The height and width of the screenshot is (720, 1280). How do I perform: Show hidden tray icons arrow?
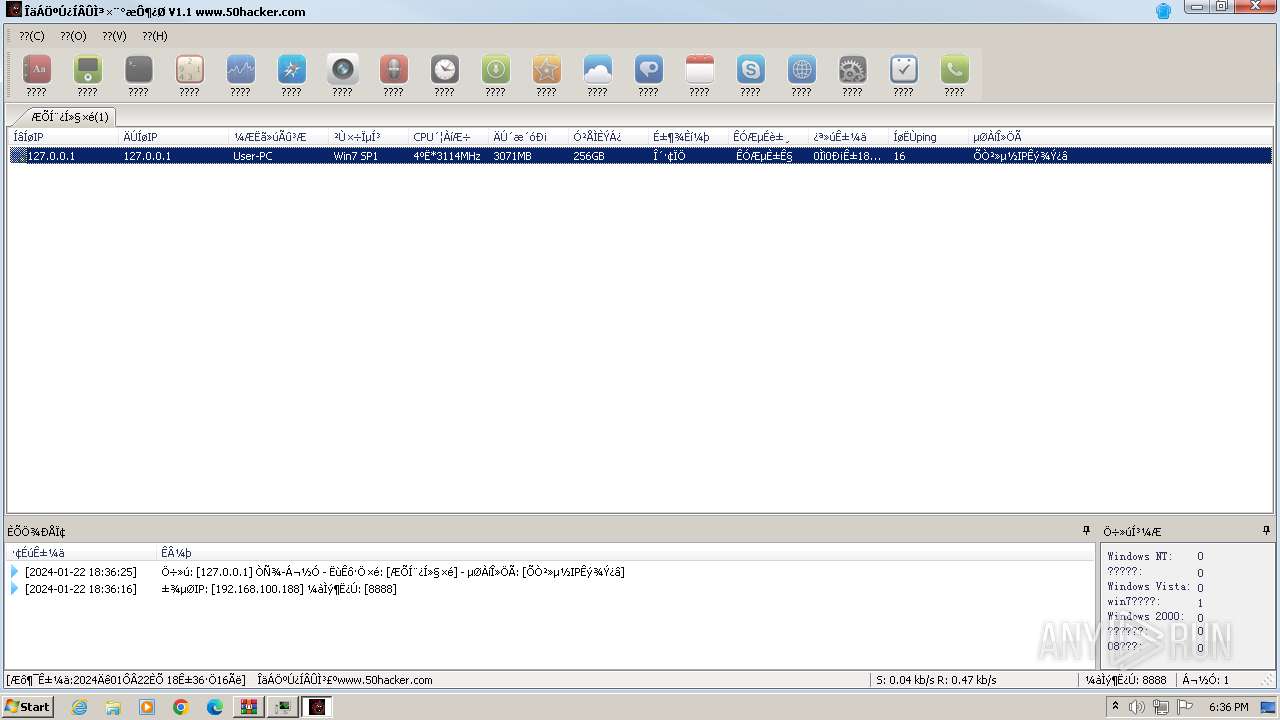1115,707
